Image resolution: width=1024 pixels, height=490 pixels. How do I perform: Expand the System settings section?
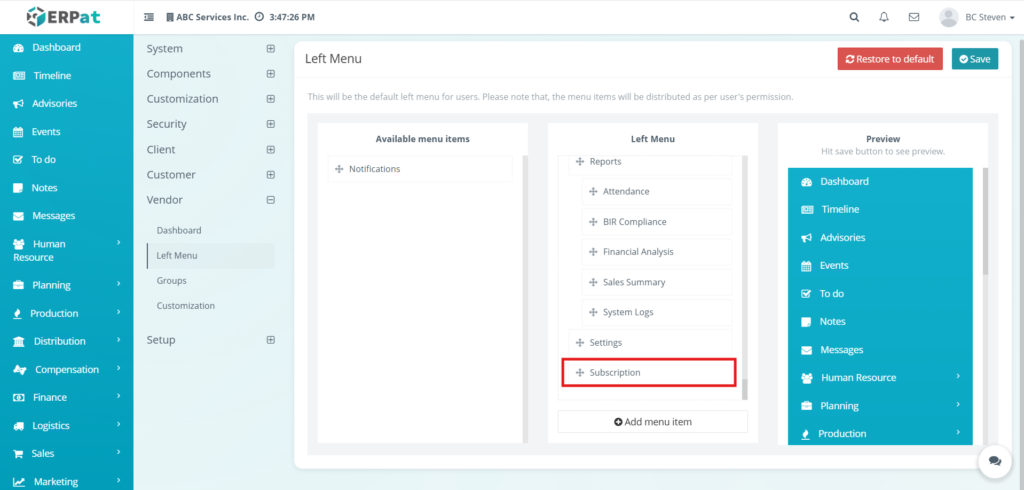coord(270,49)
